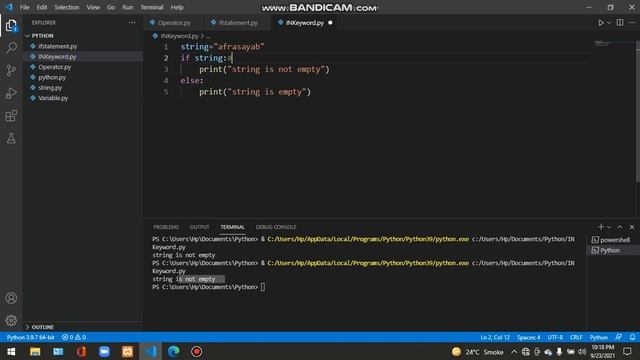The image size is (640, 360).
Task: Open feedback icon in status bar
Action: tap(619, 337)
